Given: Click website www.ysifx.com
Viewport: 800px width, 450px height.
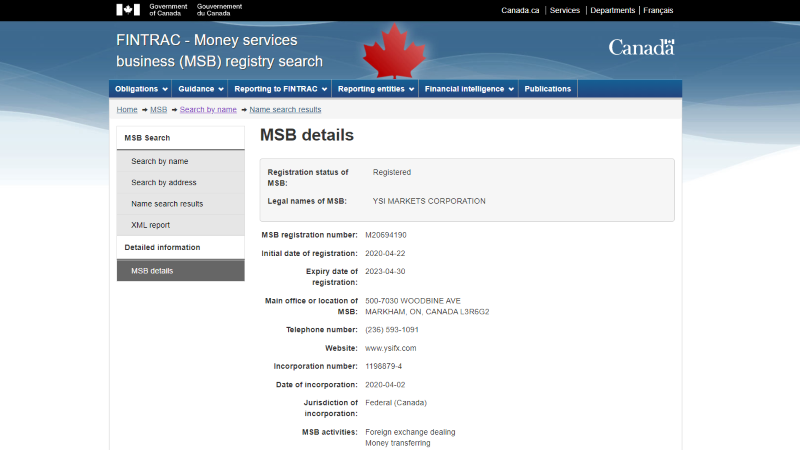Looking at the screenshot, I should pos(391,348).
